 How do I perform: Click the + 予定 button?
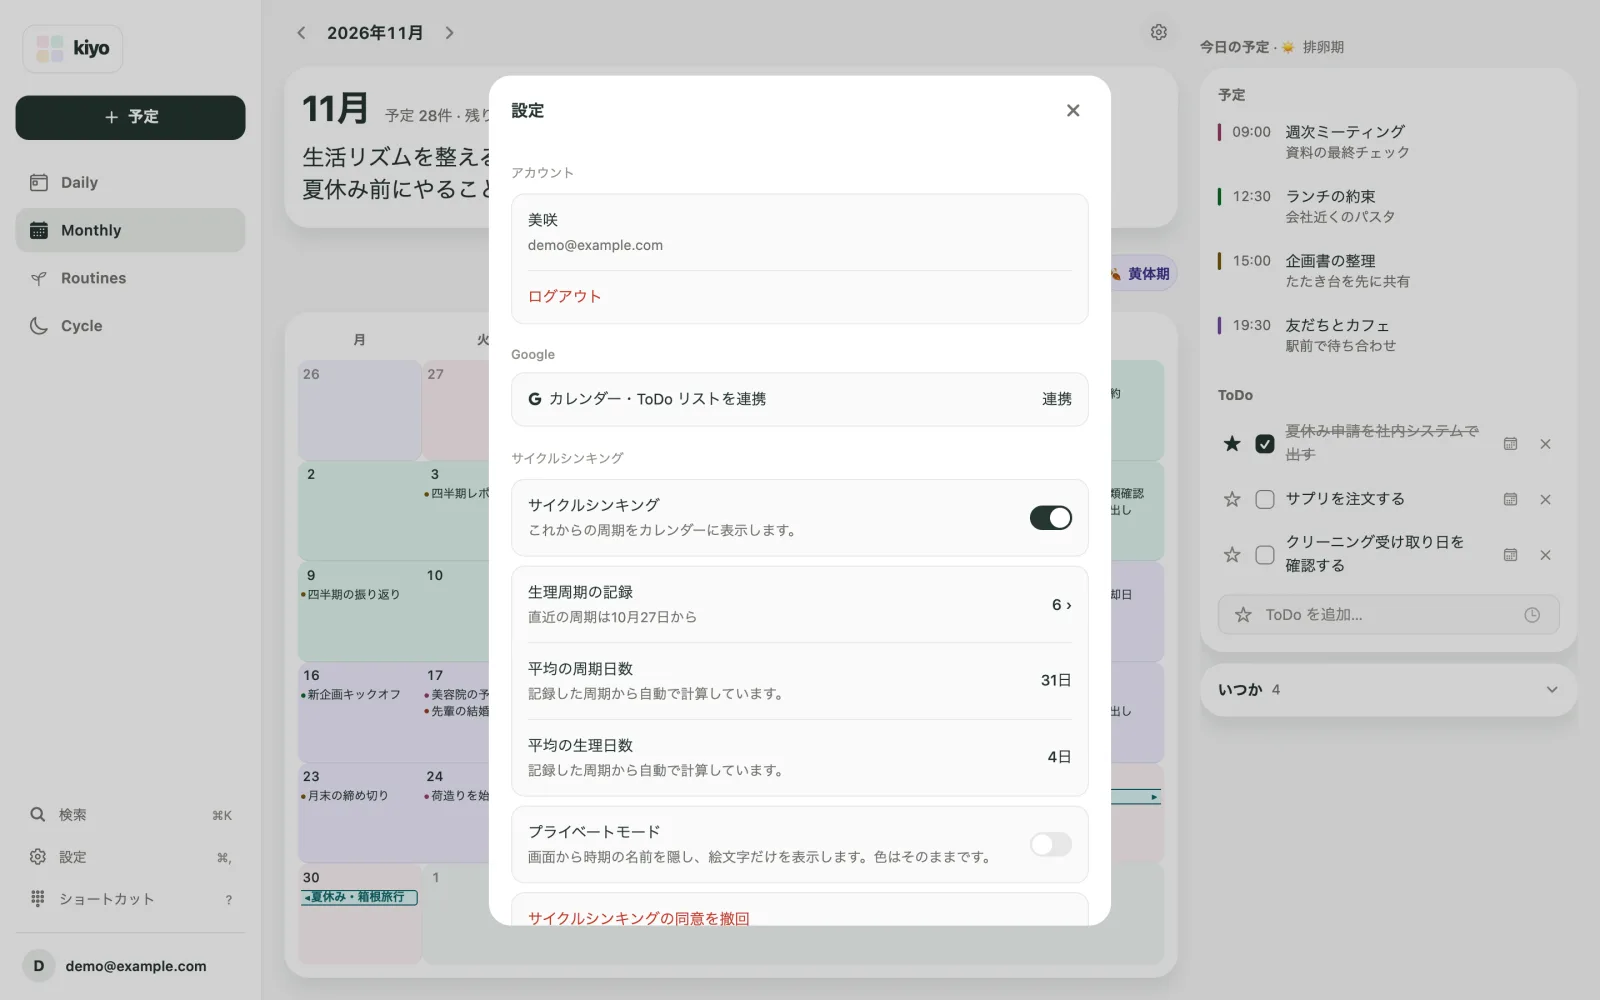pos(130,117)
